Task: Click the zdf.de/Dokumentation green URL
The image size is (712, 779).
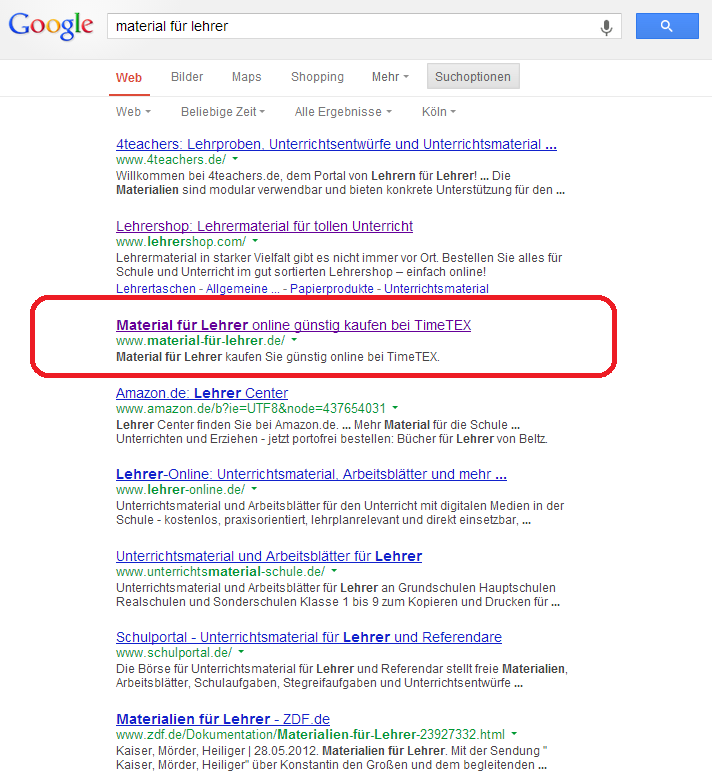Action: tap(311, 734)
